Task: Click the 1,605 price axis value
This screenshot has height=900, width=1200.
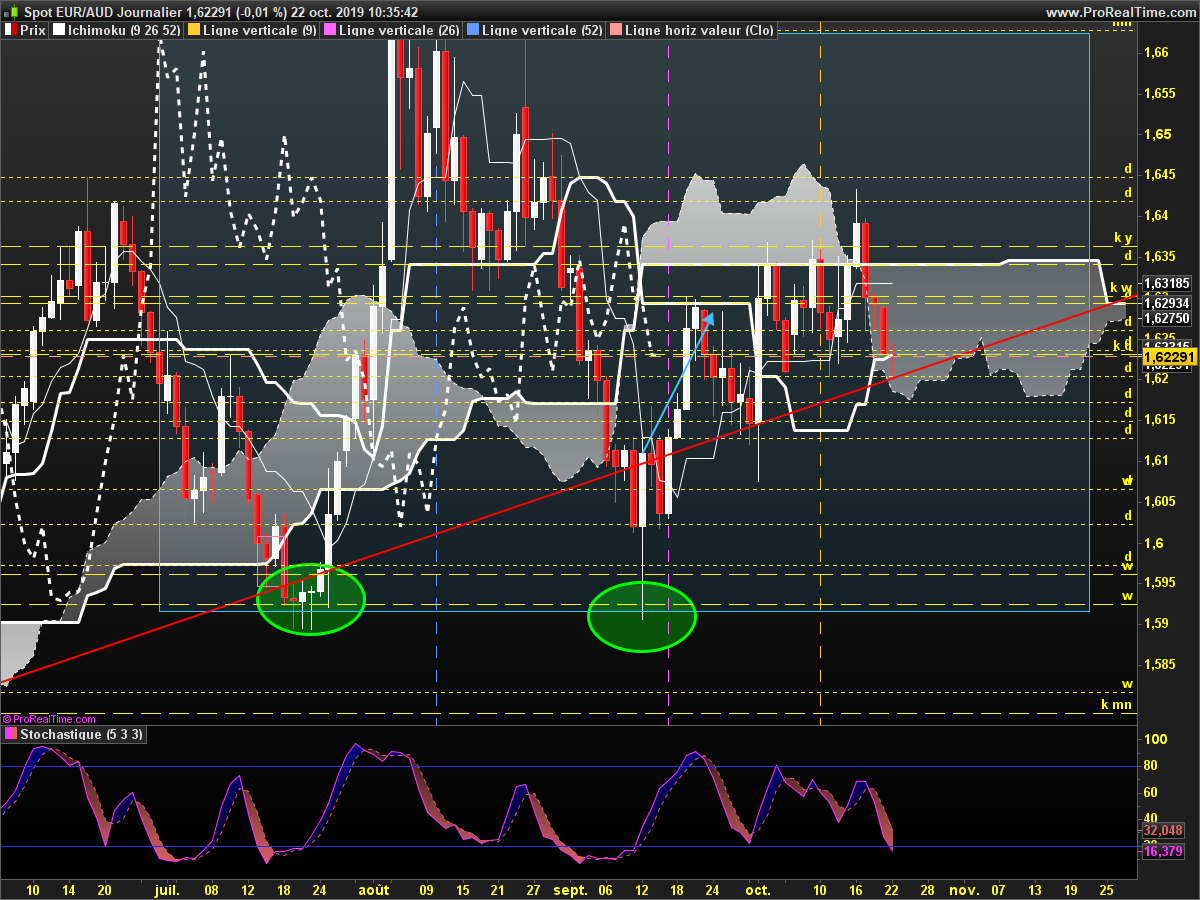Action: point(1160,501)
